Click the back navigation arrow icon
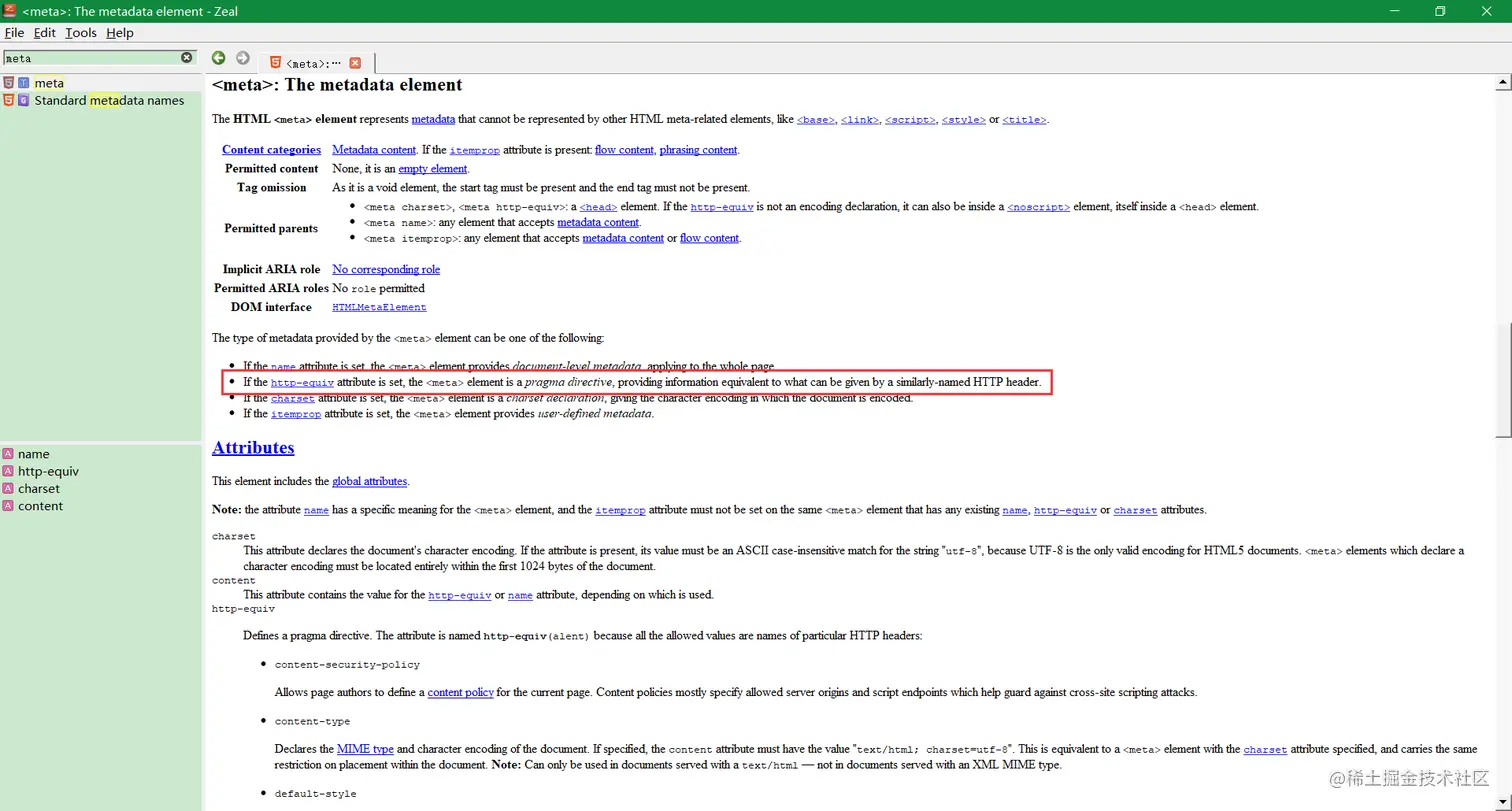The height and width of the screenshot is (811, 1512). click(218, 58)
